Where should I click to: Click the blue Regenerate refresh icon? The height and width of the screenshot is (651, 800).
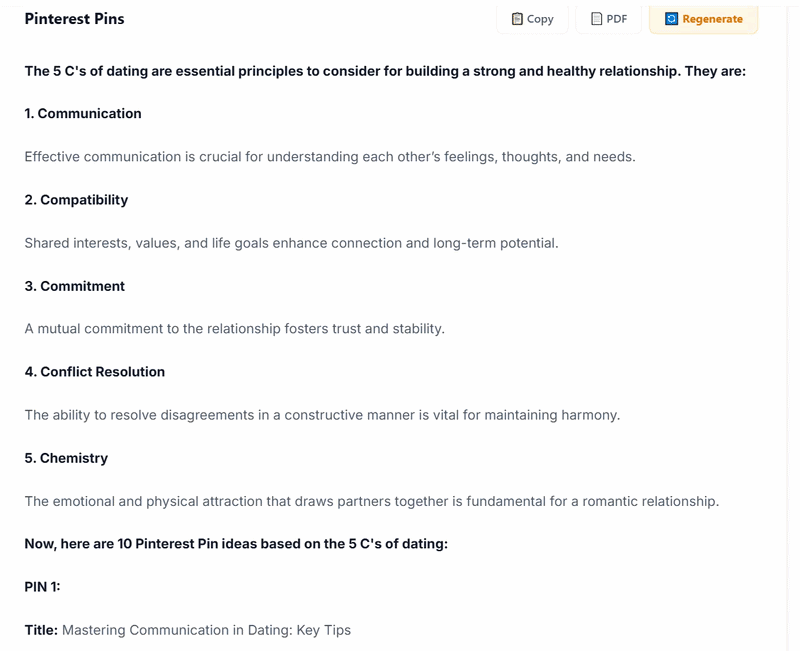pos(671,19)
